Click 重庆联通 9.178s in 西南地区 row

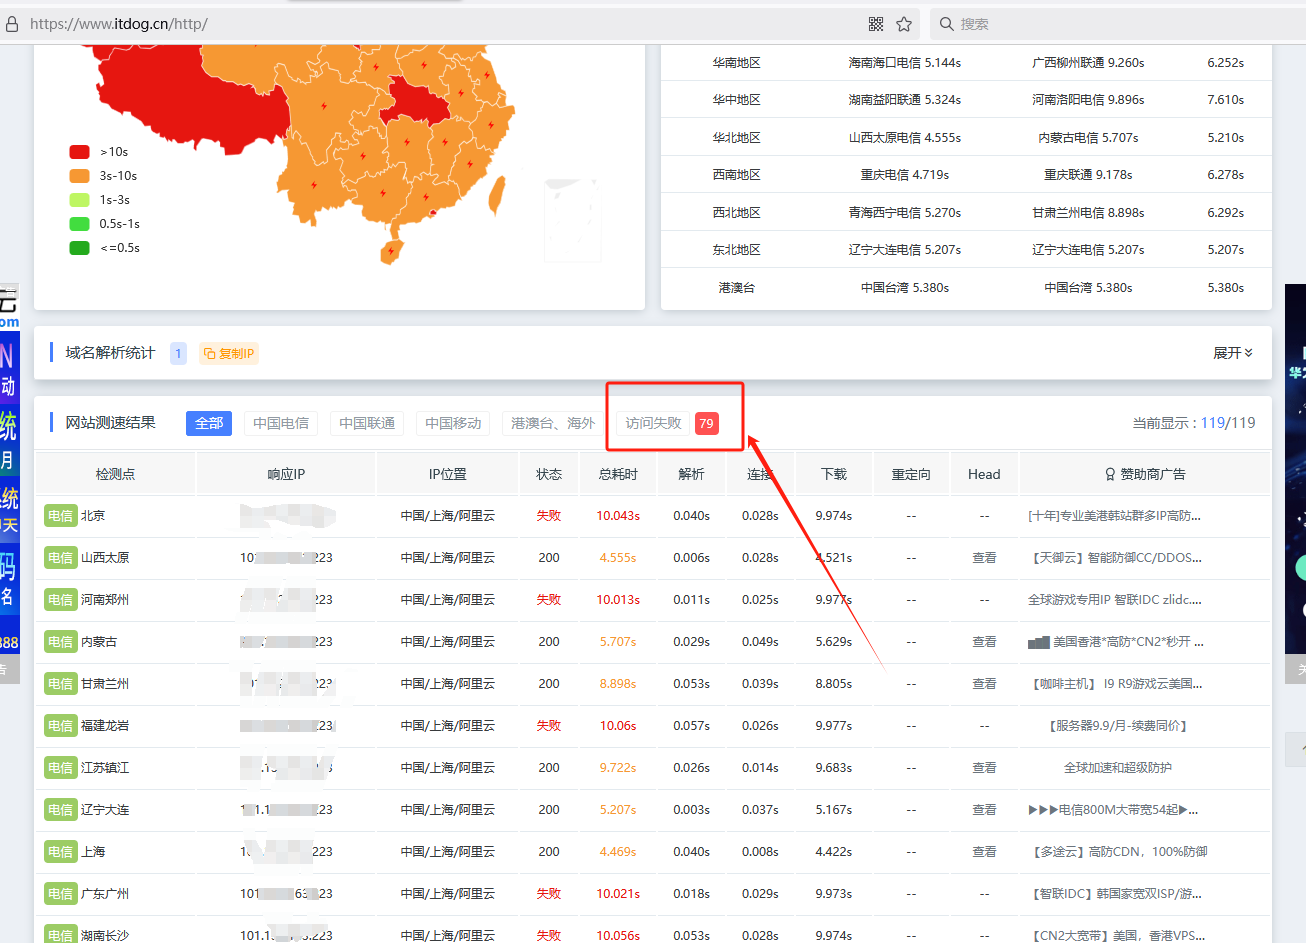point(1088,175)
